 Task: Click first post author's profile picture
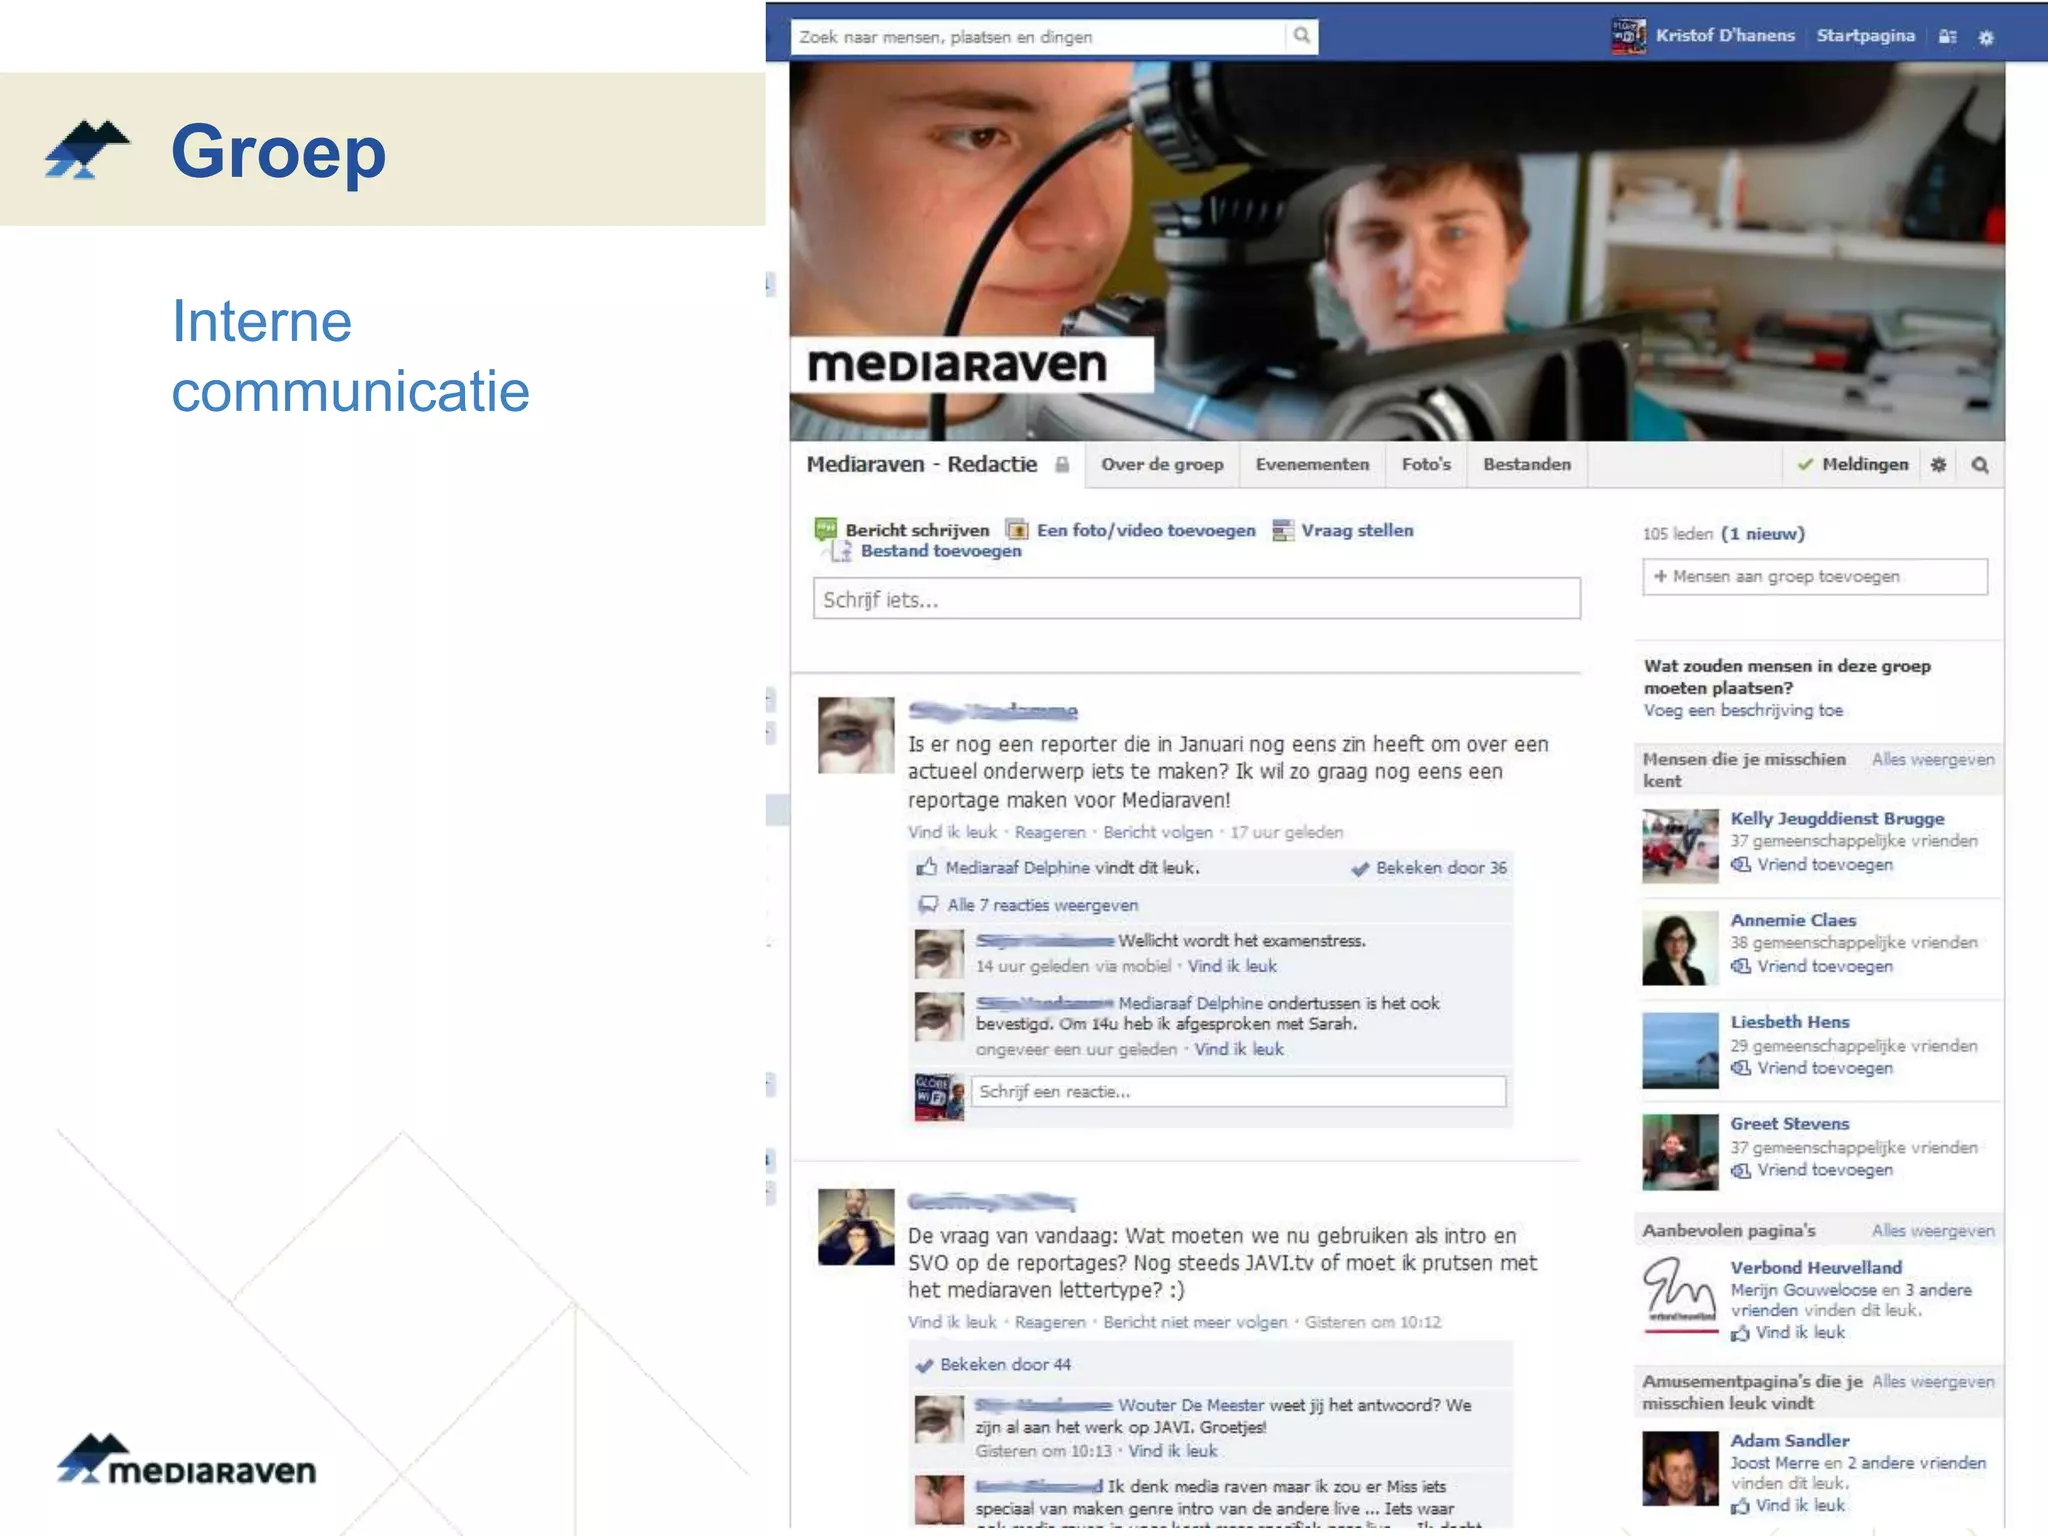click(x=856, y=735)
